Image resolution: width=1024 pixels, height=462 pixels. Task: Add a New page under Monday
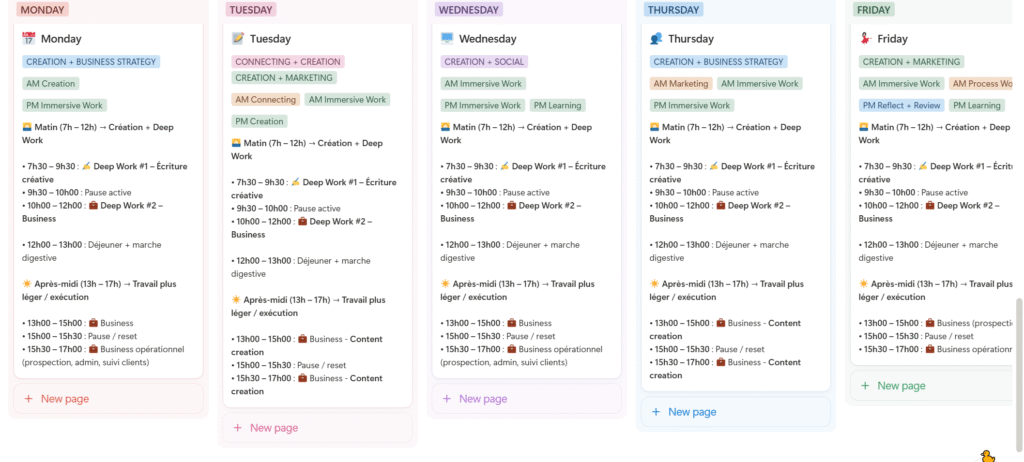[64, 399]
